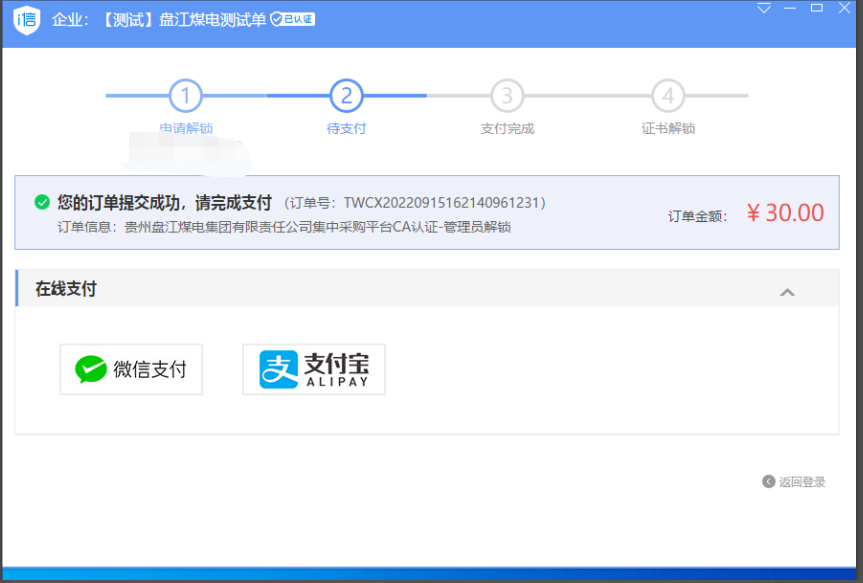
Task: Click the back arrow icon beside 返回登录
Action: [768, 481]
